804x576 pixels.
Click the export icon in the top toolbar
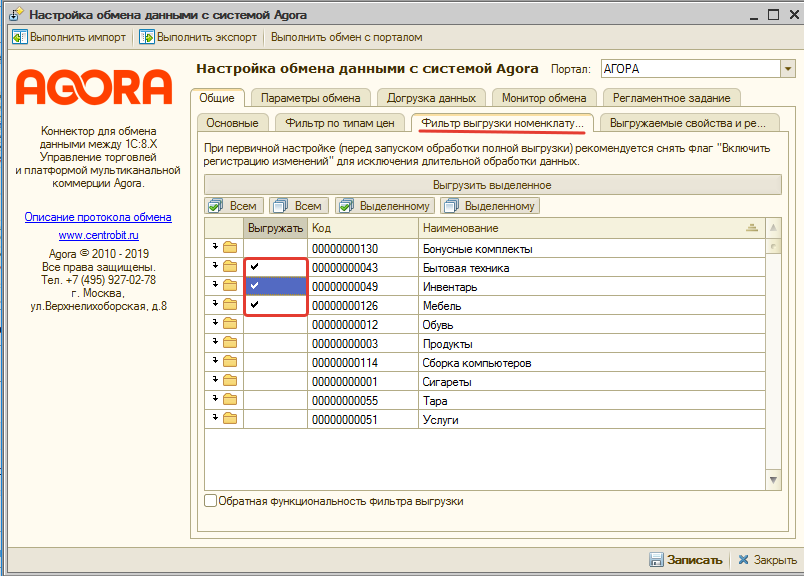pos(147,37)
